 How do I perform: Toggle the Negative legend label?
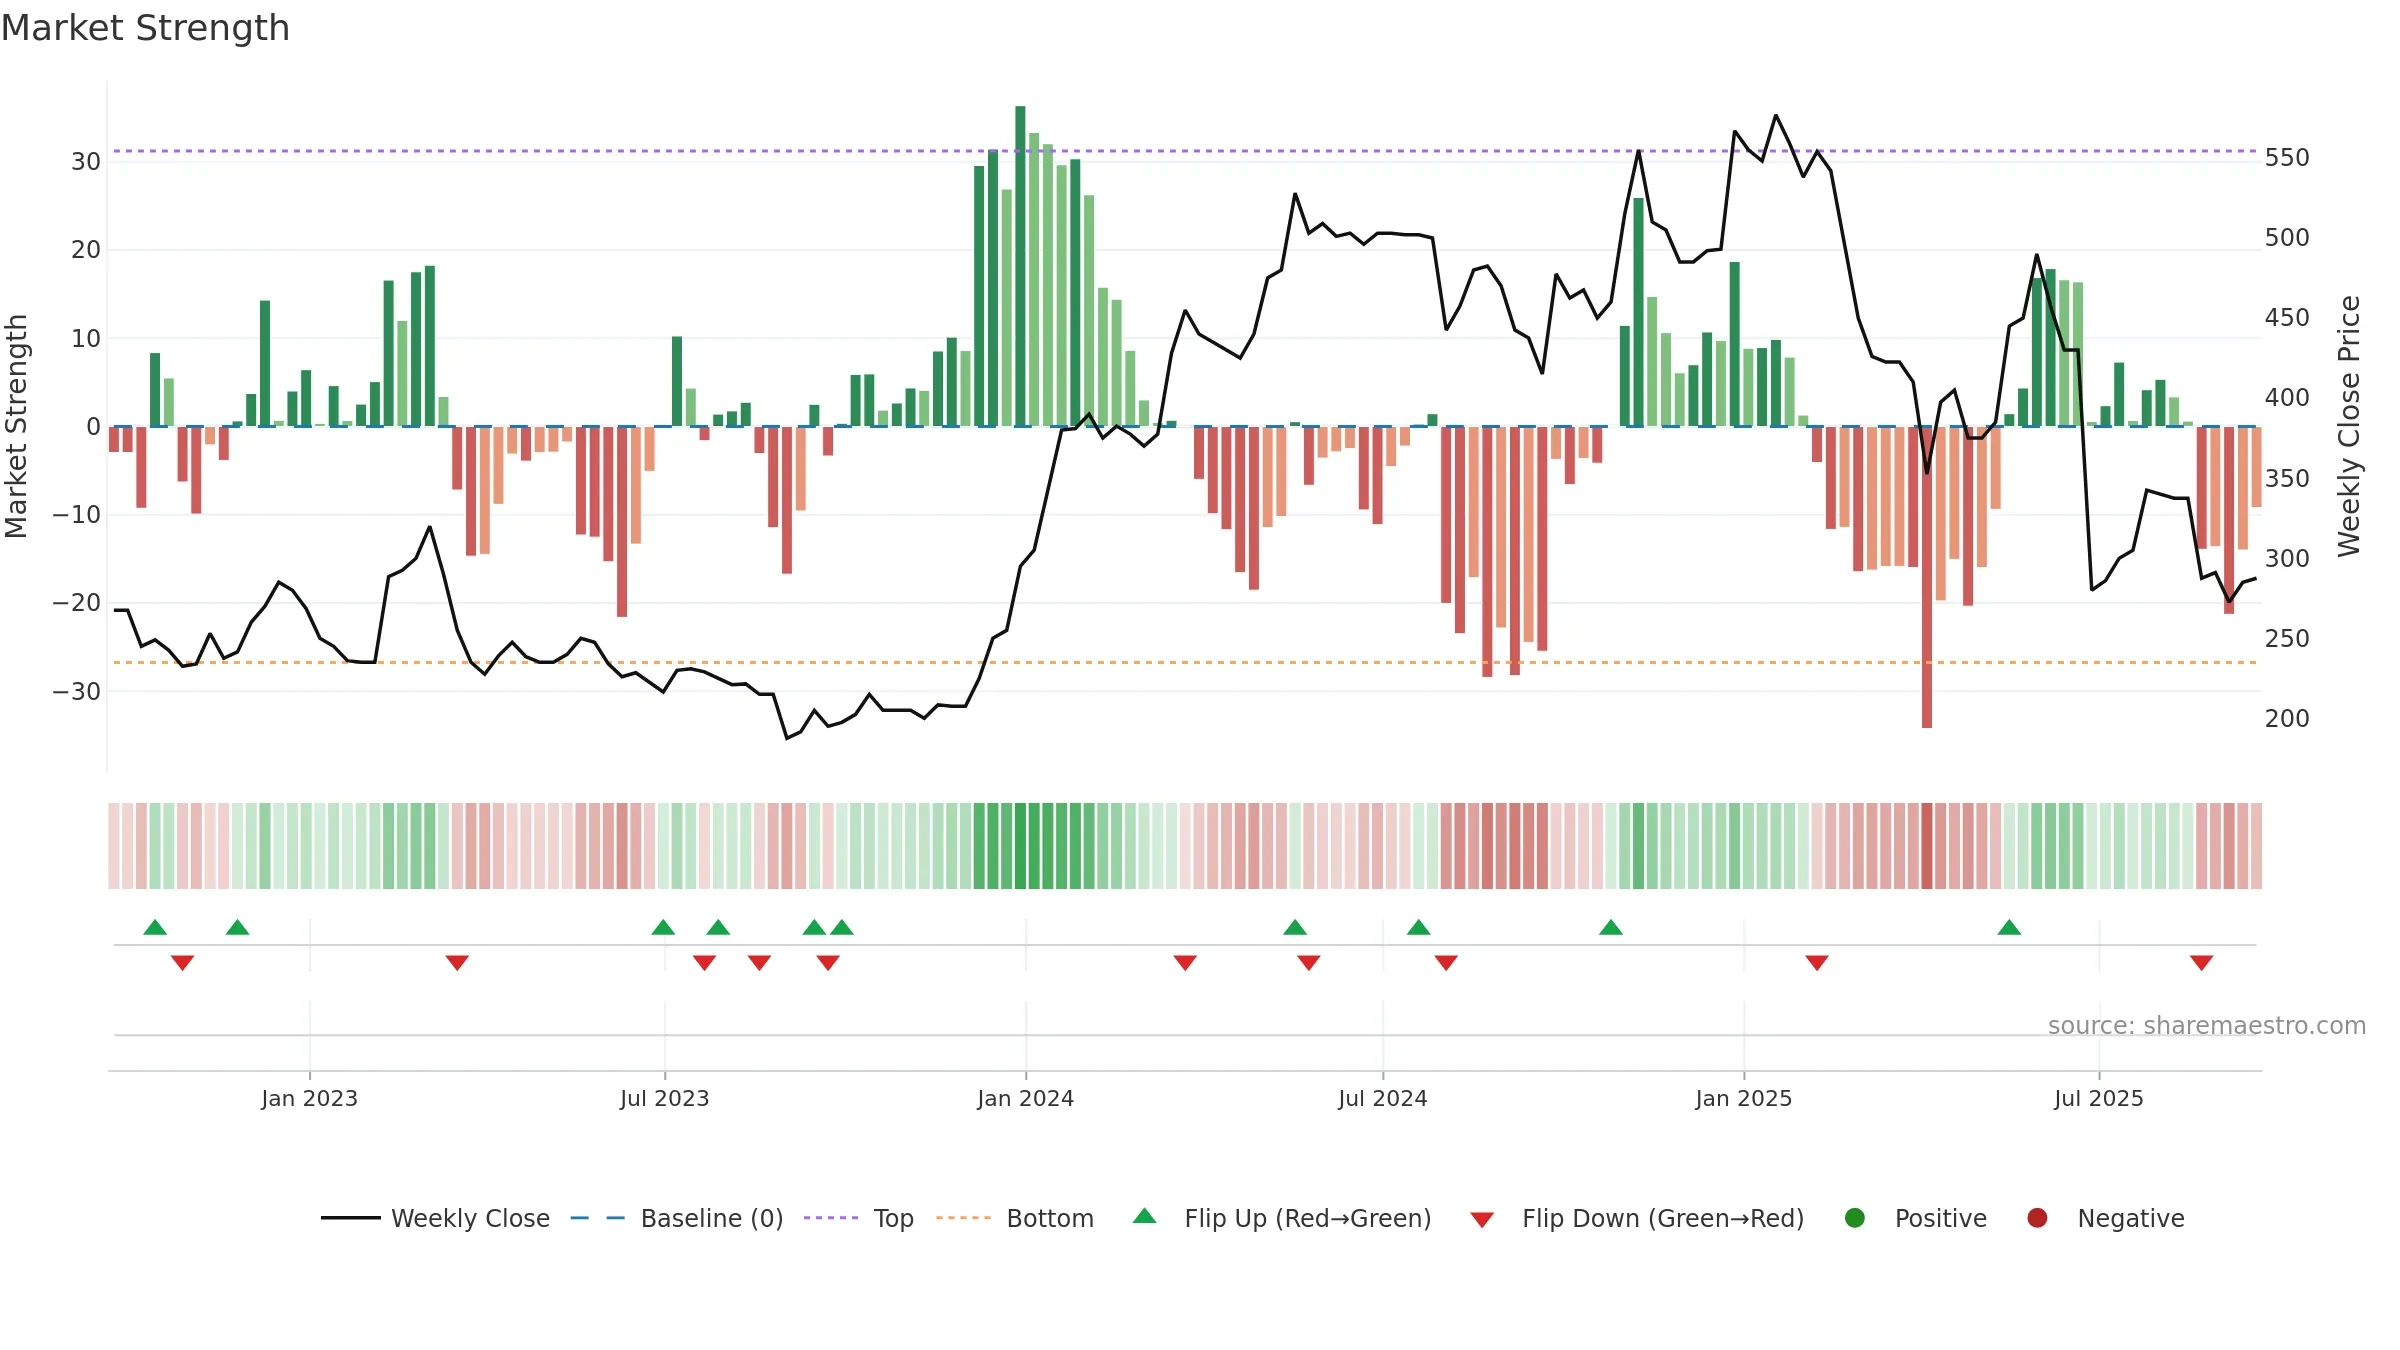click(2131, 1218)
